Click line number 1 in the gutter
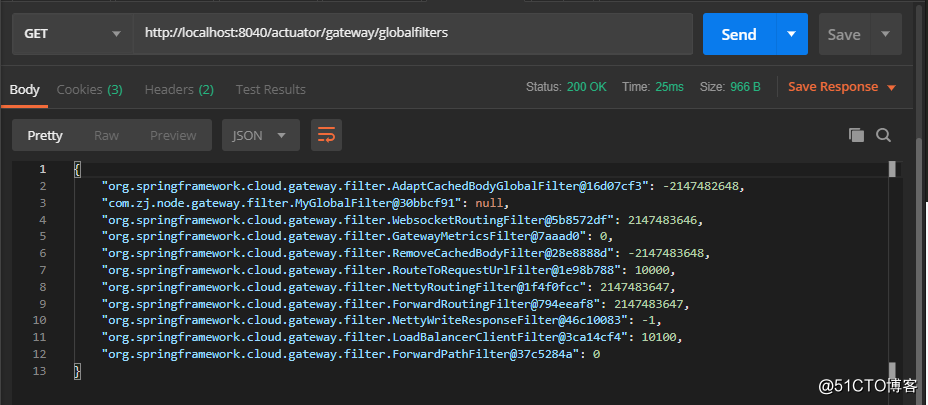This screenshot has height=405, width=928. [x=42, y=169]
